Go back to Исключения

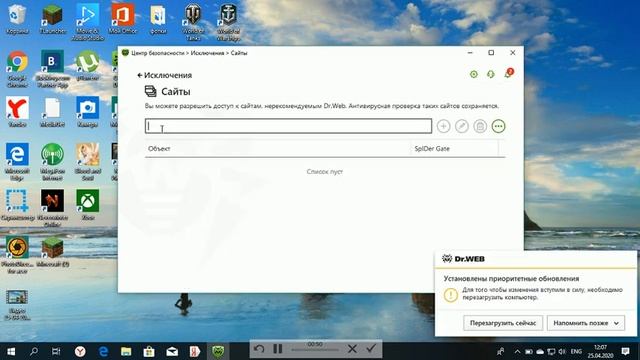(164, 75)
